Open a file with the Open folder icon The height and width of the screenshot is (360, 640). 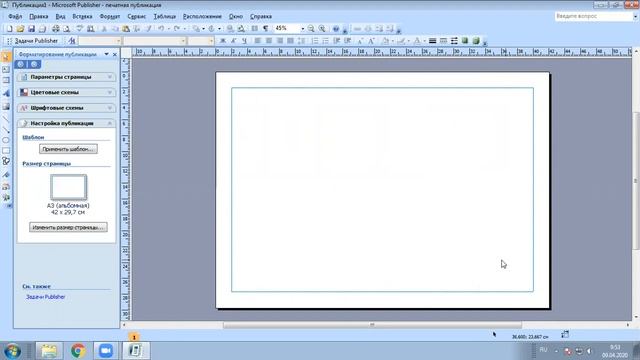tap(20, 29)
